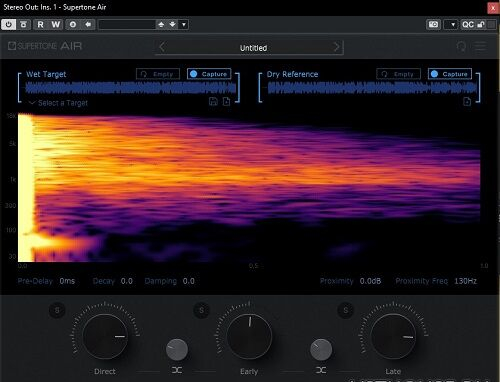The width and height of the screenshot is (500, 382).
Task: Enable Write automation (W) button
Action: click(x=56, y=25)
